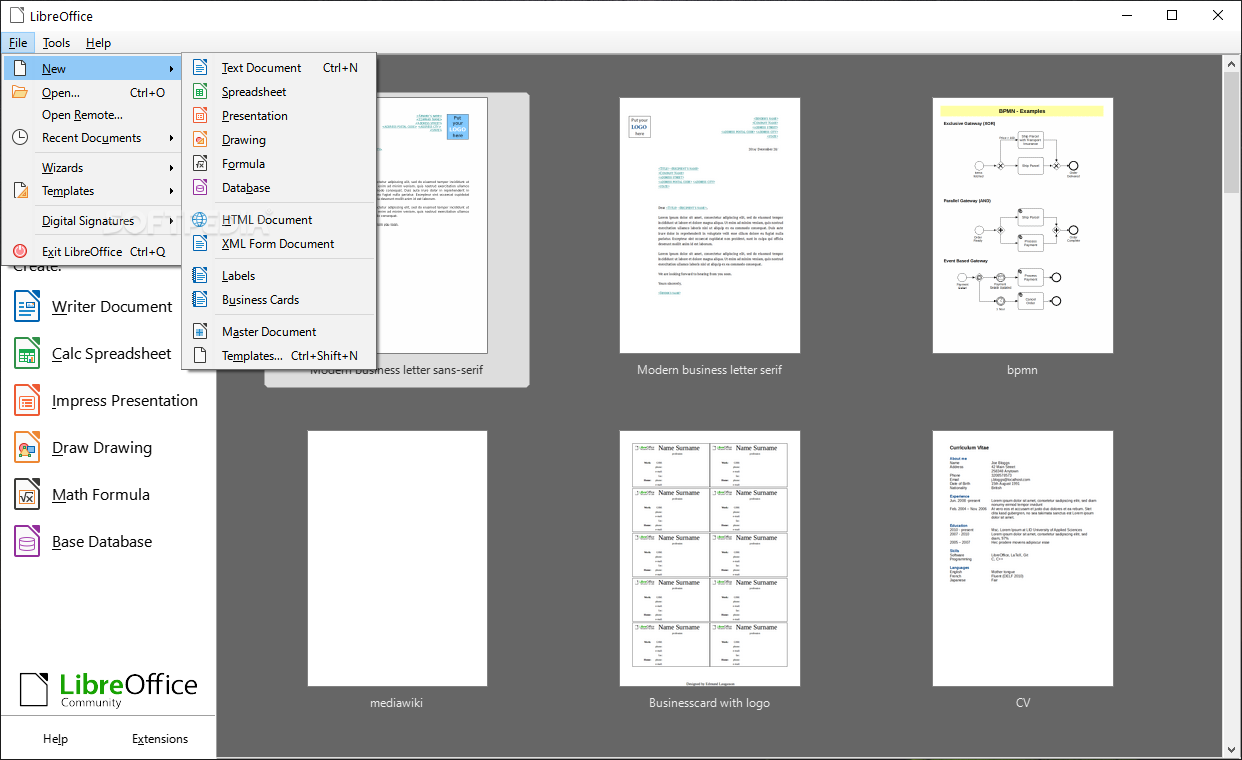Expand the Digital Signatures submenu arrow
1242x760 pixels.
click(x=172, y=221)
